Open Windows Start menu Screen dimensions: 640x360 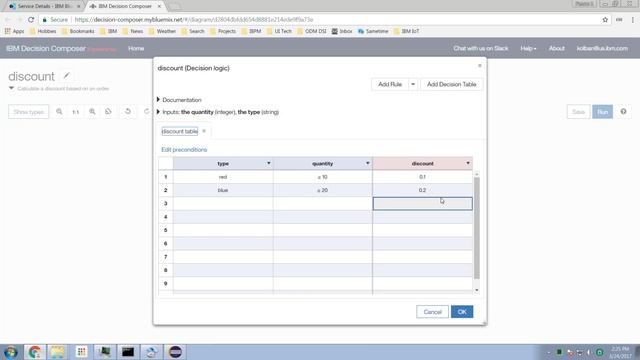pos(11,352)
